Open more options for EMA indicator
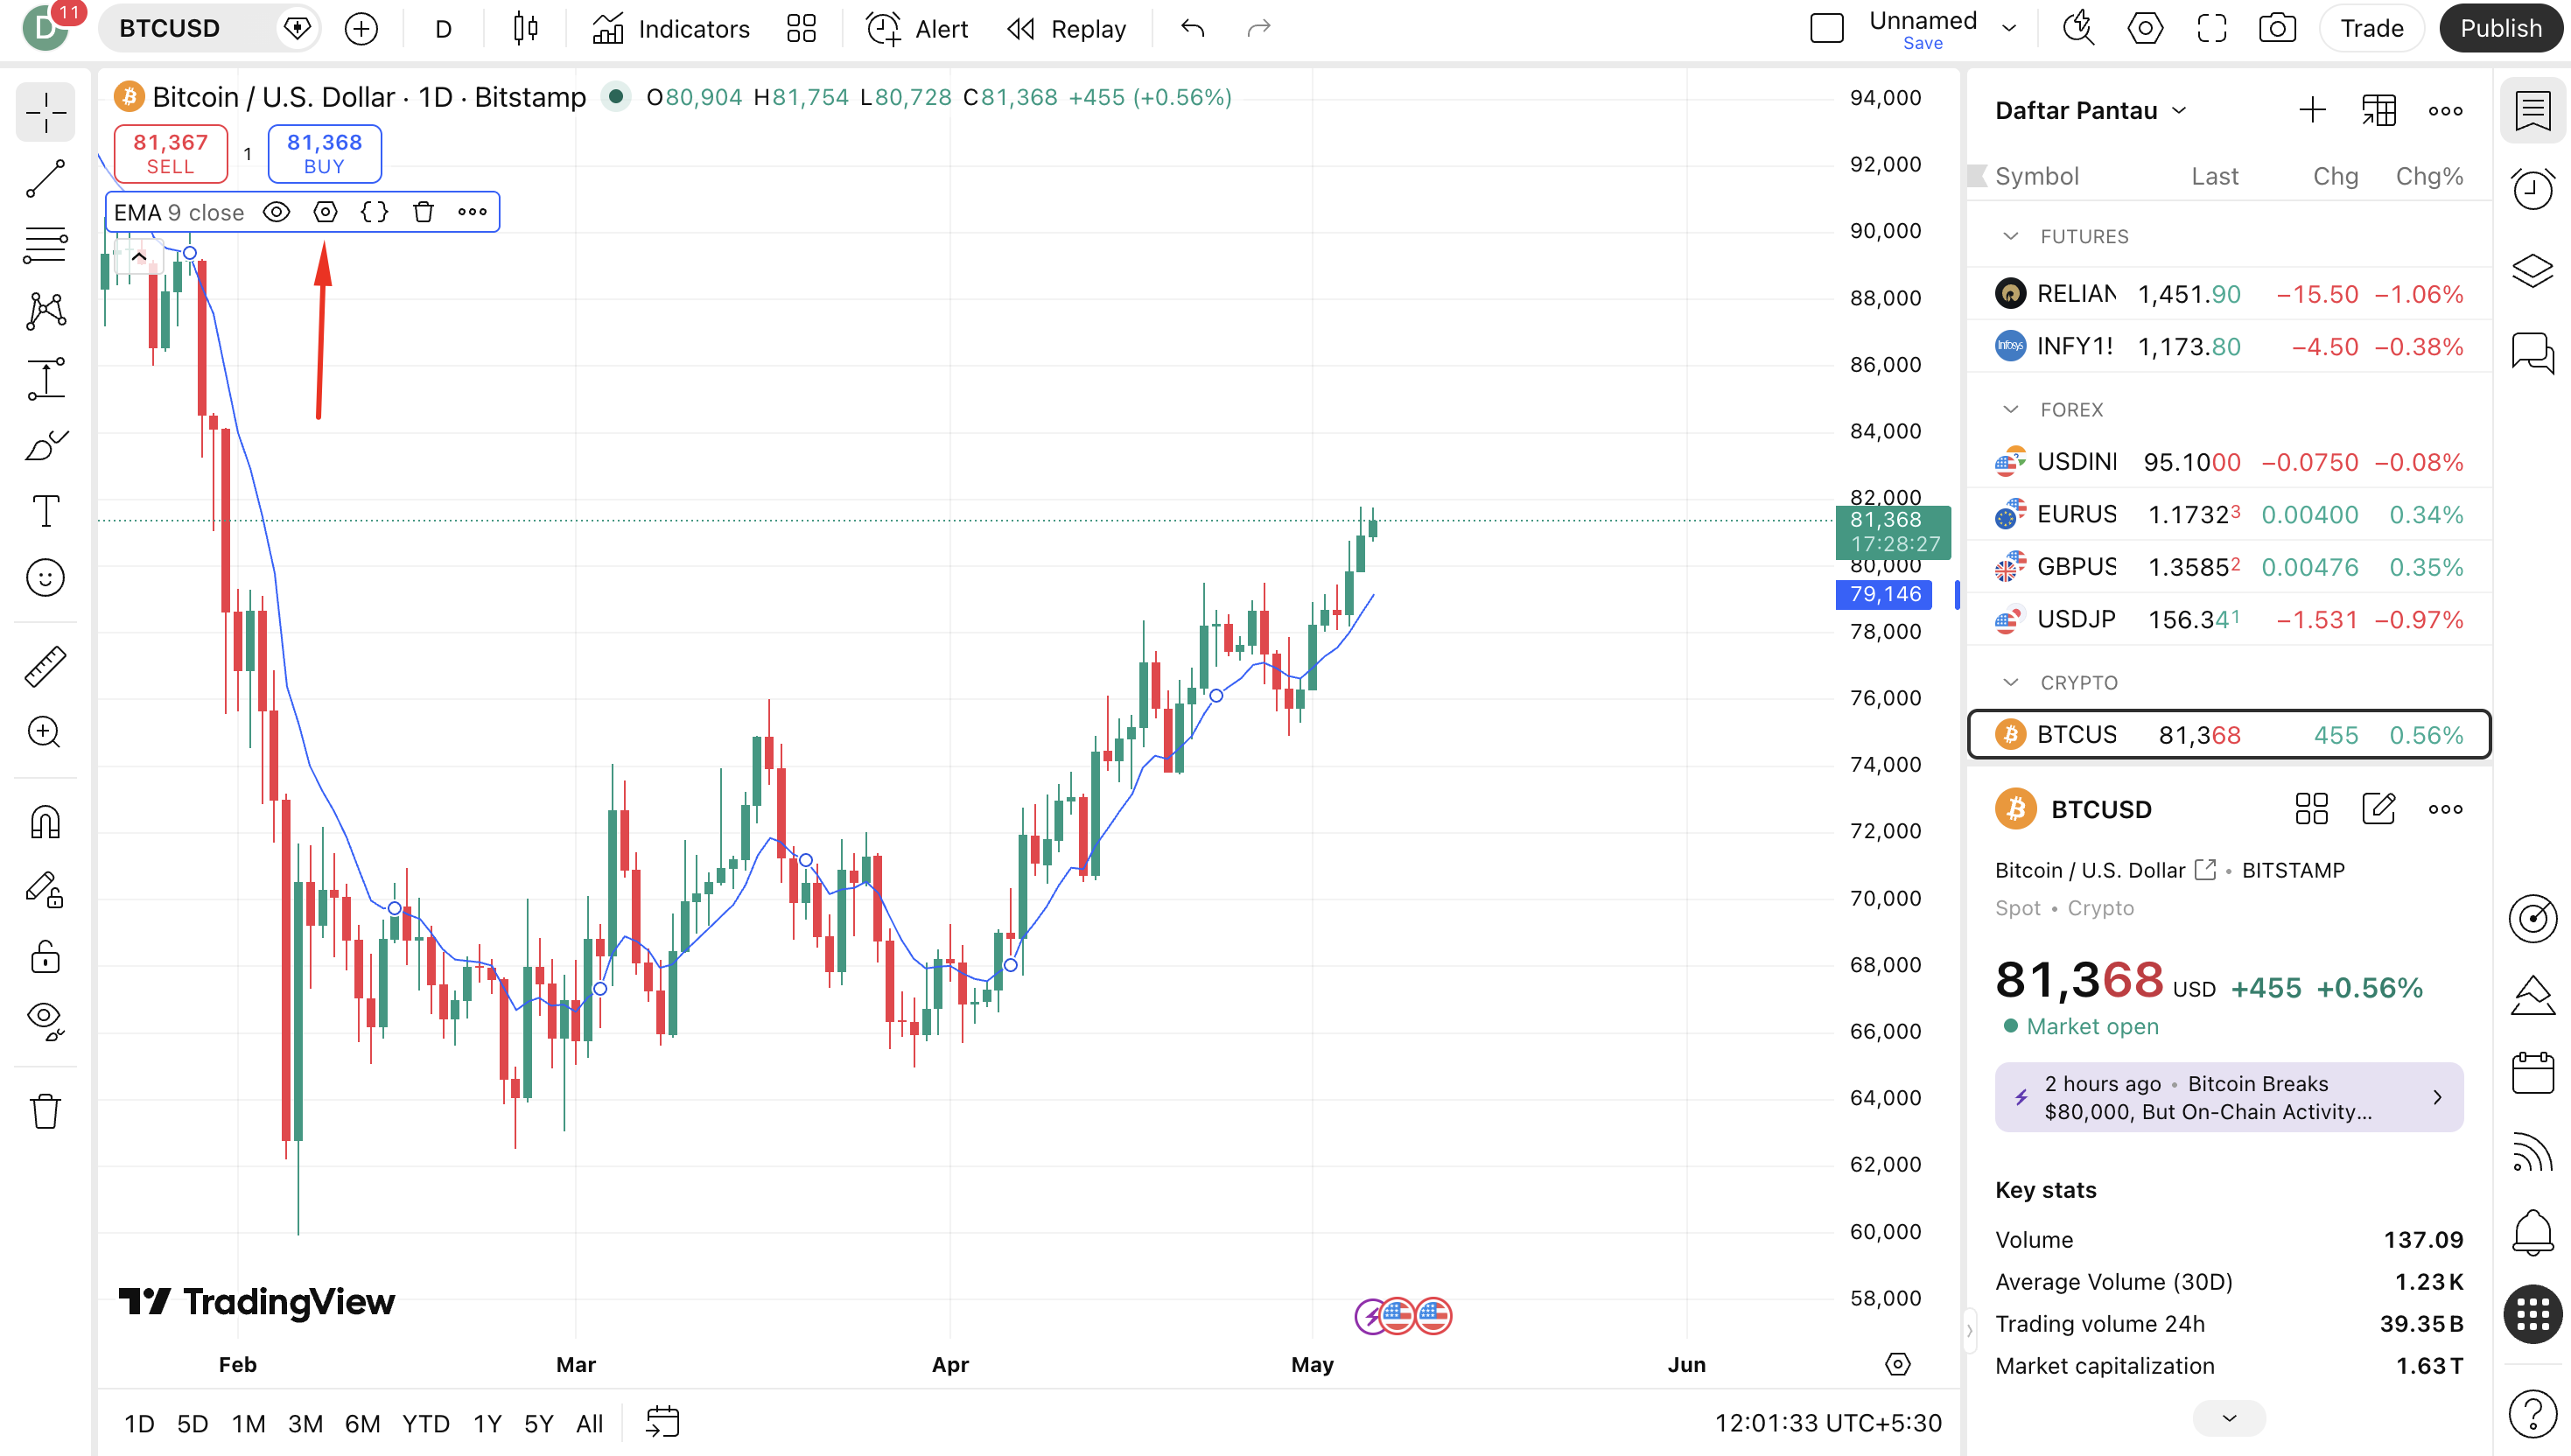2571x1456 pixels. point(472,212)
